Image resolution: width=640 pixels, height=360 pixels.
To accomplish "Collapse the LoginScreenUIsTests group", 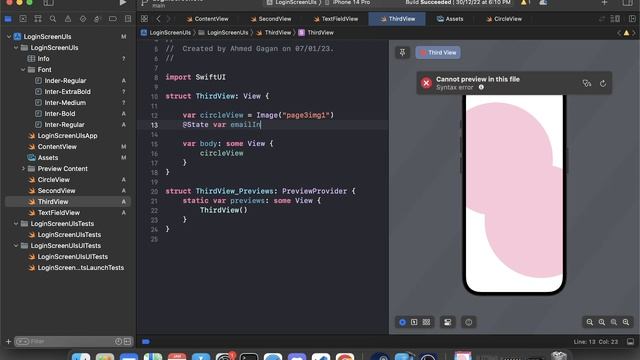I will 16,224.
